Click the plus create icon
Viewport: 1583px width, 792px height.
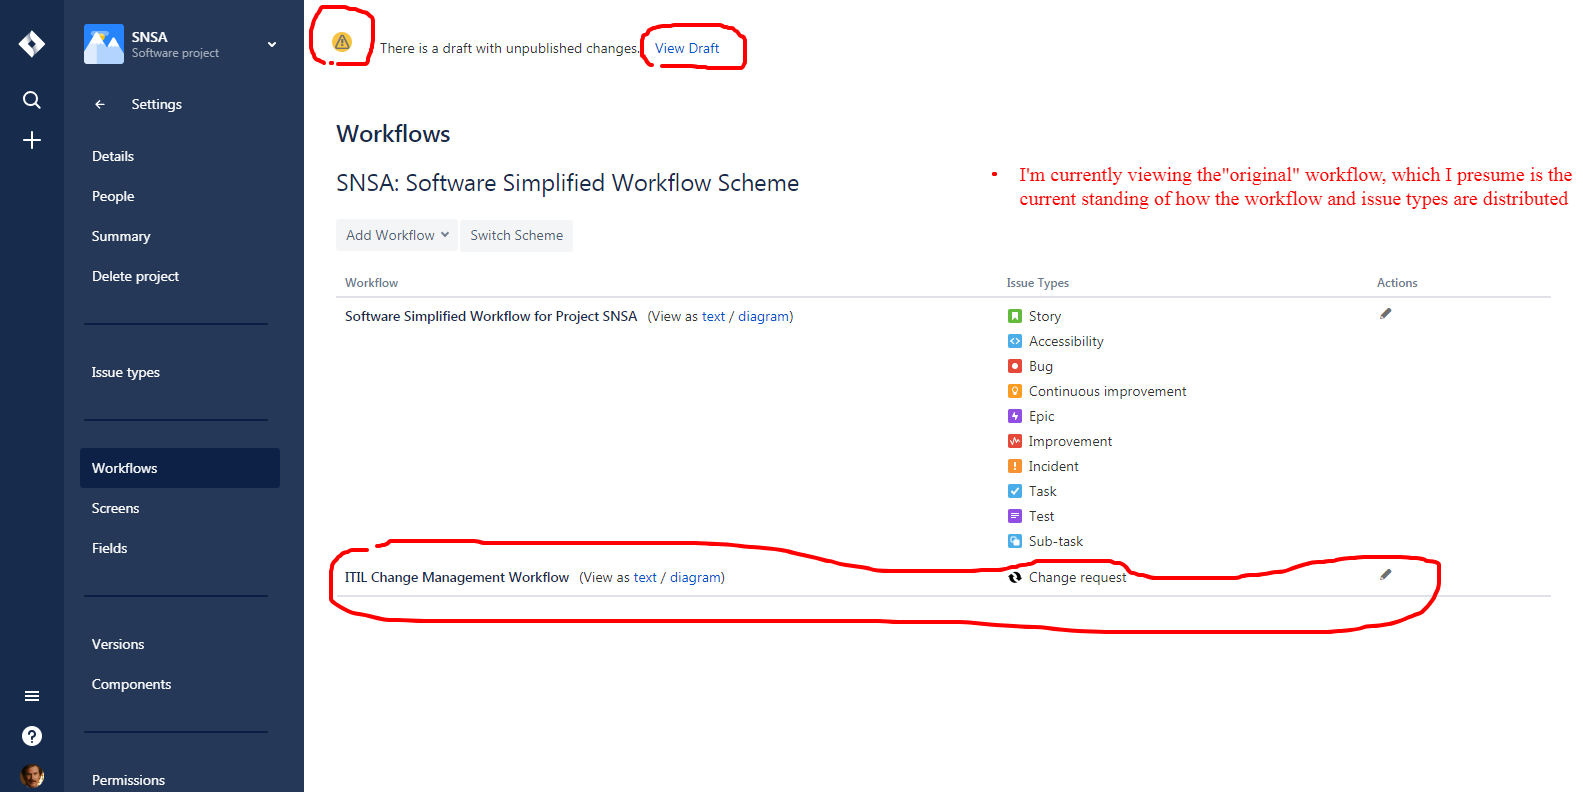(x=32, y=140)
